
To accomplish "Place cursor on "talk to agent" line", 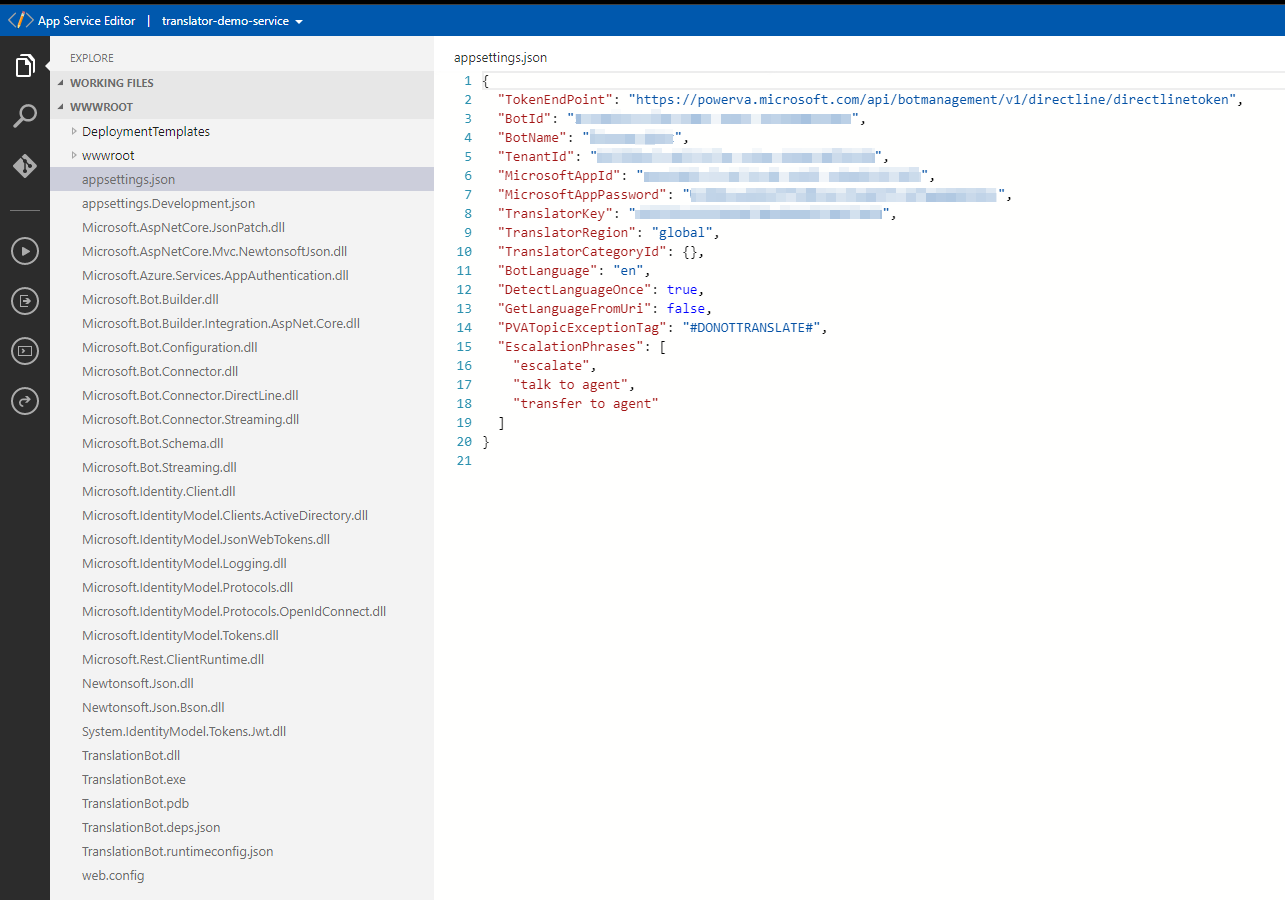I will tap(570, 384).
